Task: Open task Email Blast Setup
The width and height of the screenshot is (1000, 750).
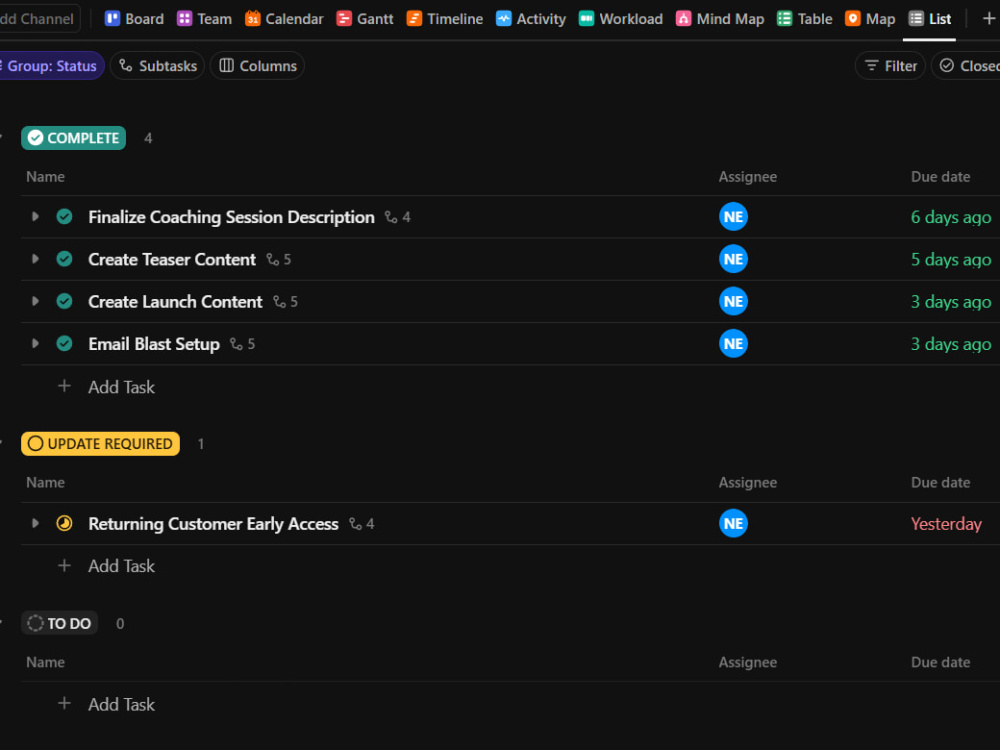Action: [154, 344]
